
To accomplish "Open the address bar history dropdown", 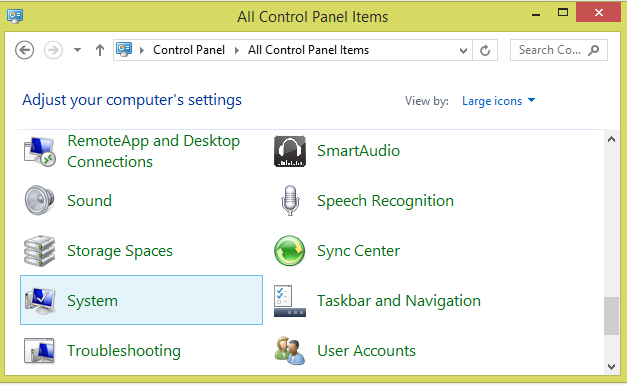I will 463,50.
